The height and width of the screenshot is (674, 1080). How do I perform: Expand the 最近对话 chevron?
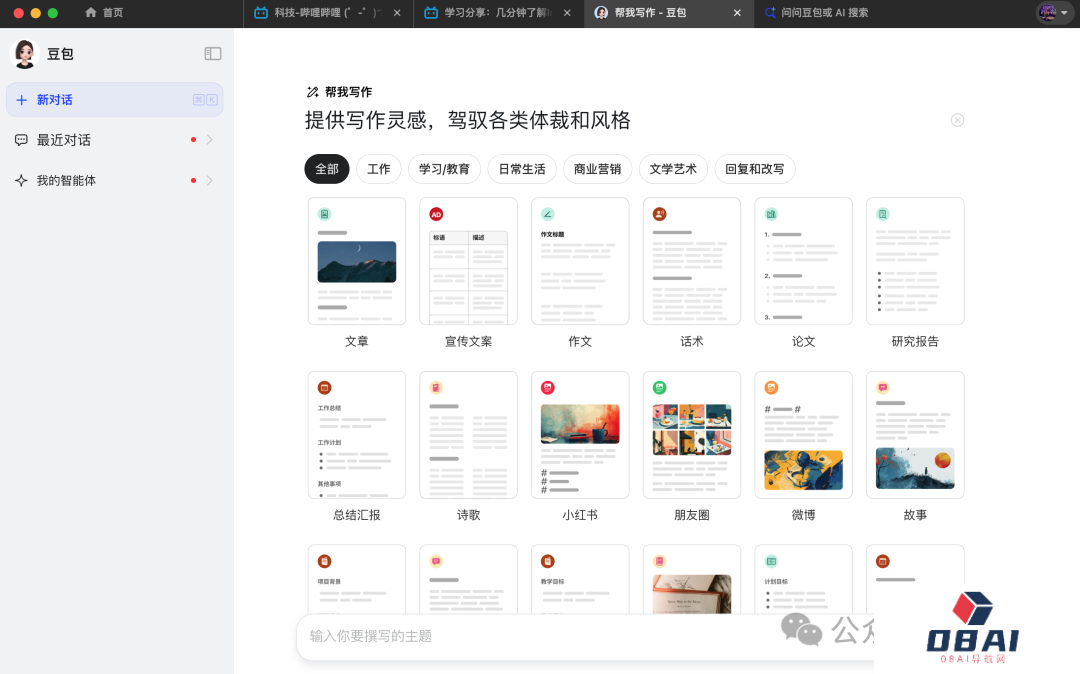click(x=209, y=140)
